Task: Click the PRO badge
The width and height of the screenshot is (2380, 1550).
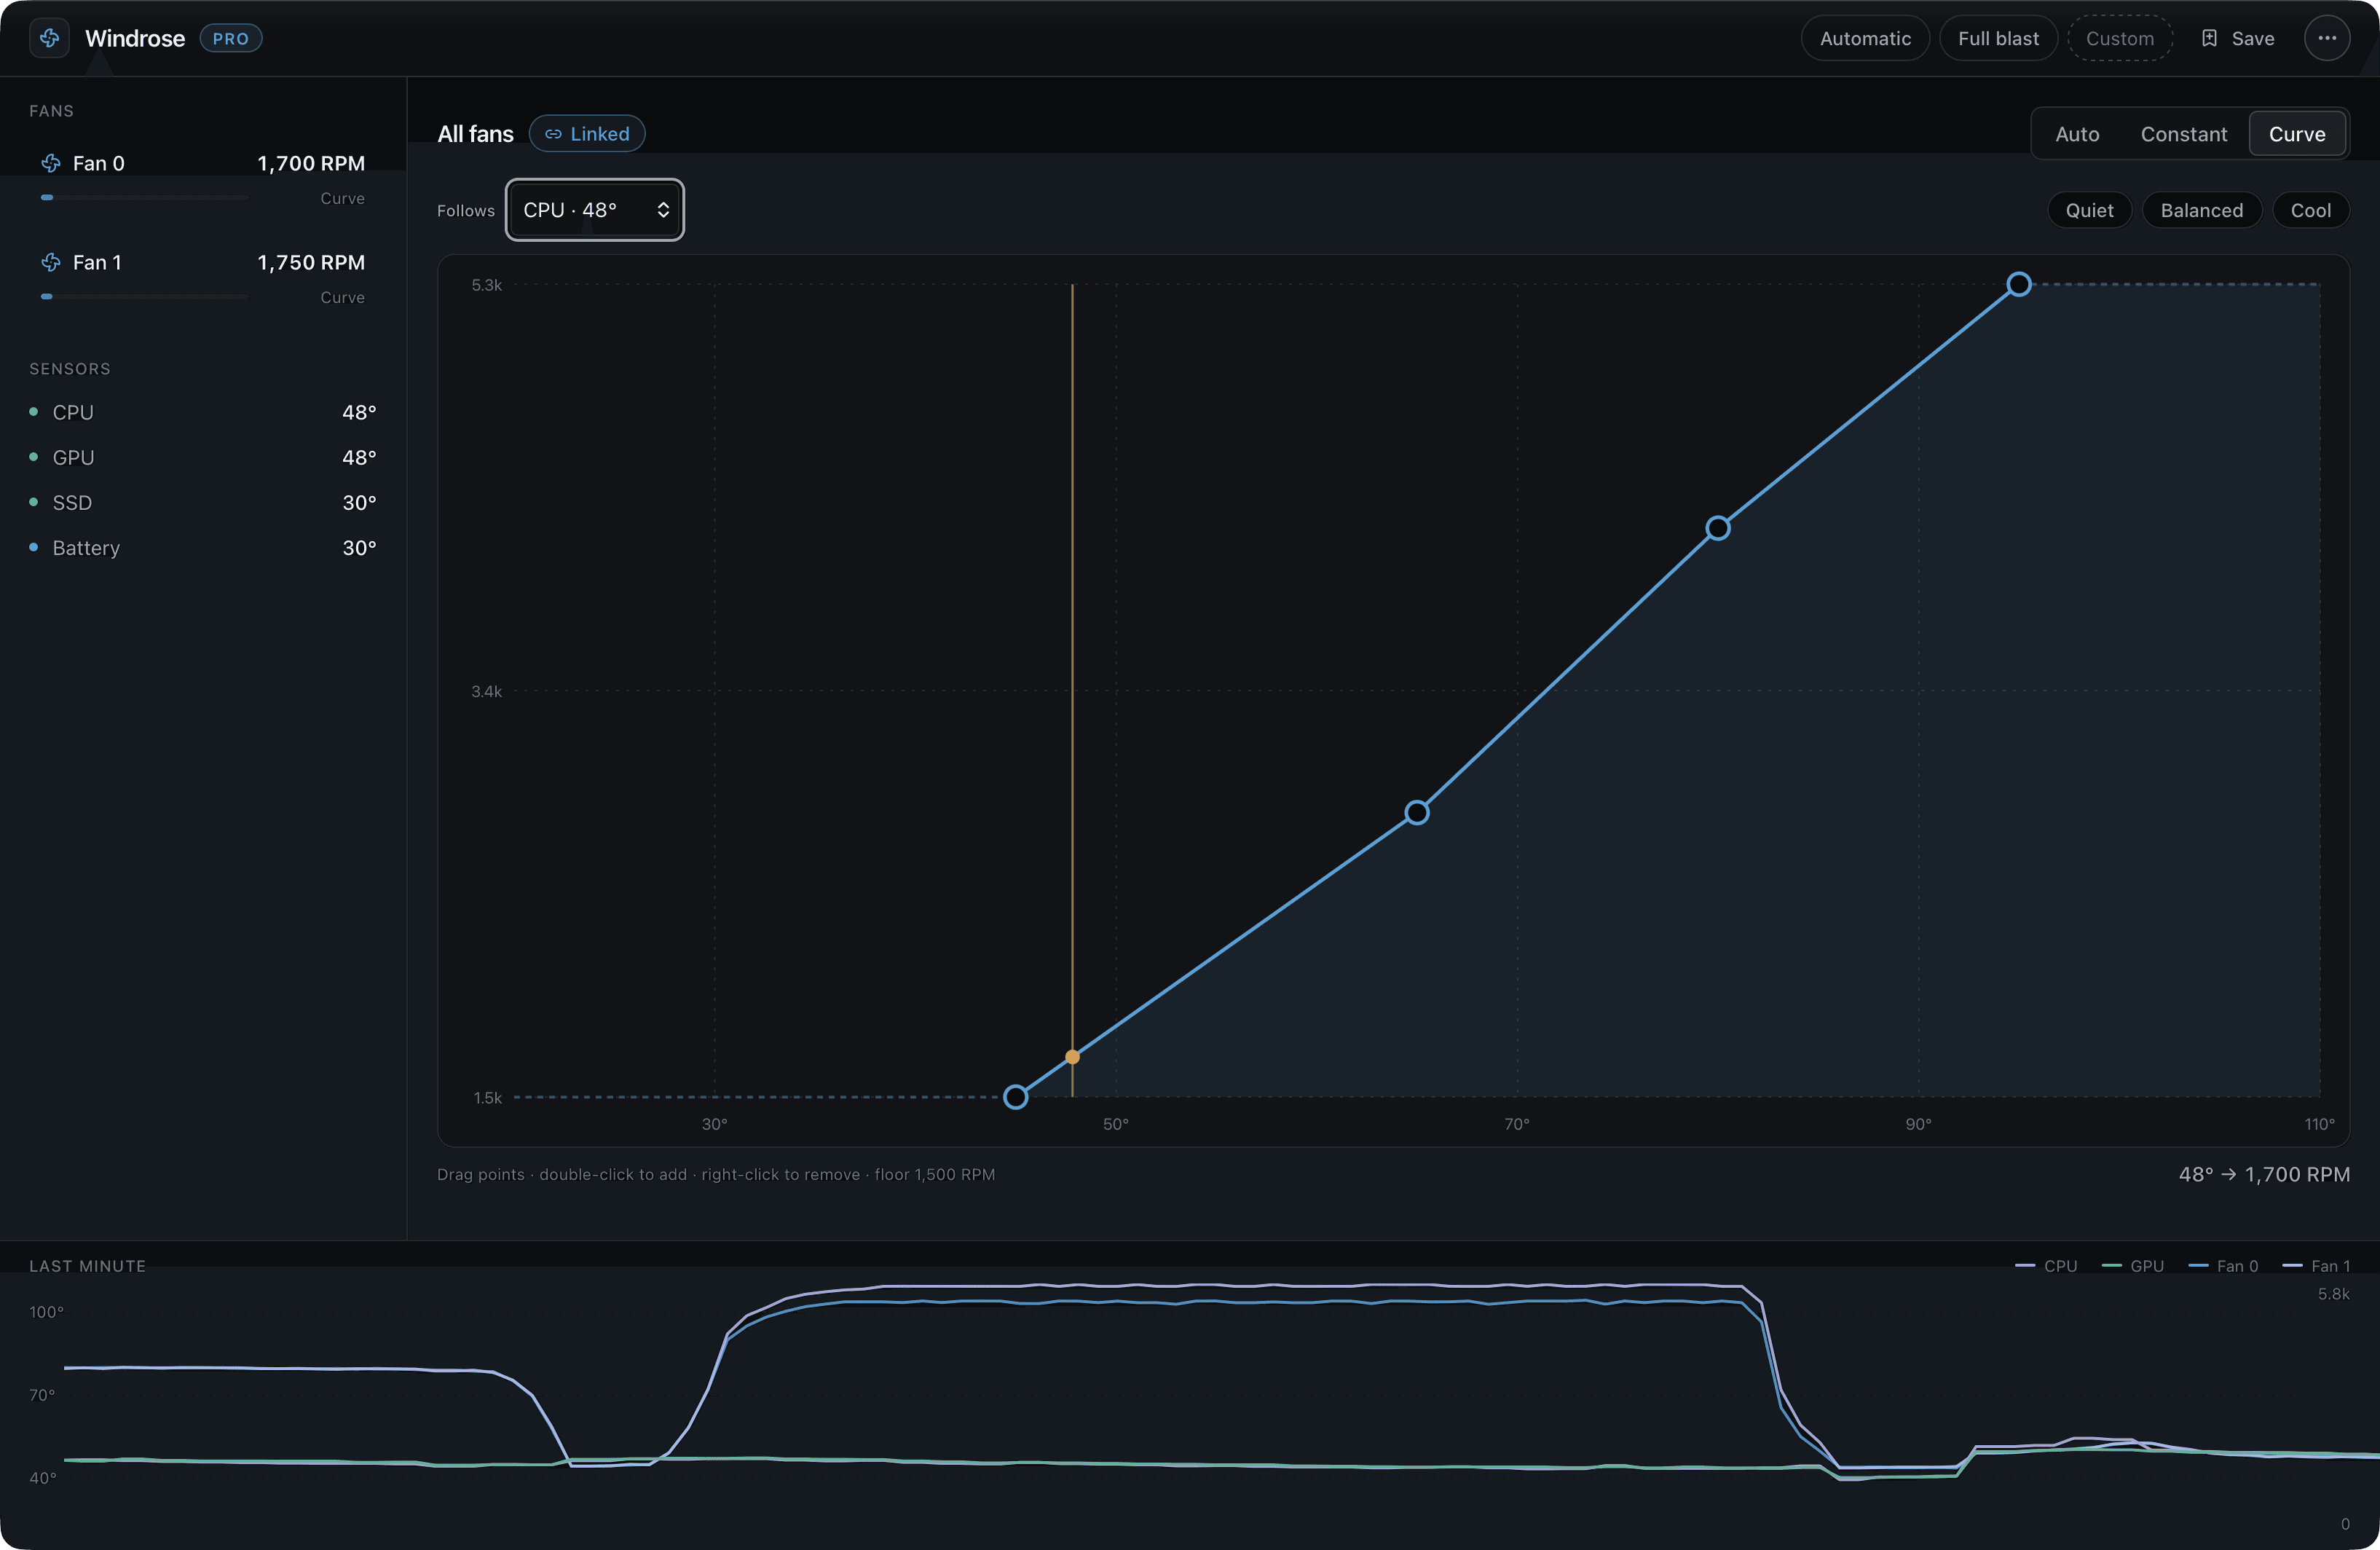Action: coord(231,38)
